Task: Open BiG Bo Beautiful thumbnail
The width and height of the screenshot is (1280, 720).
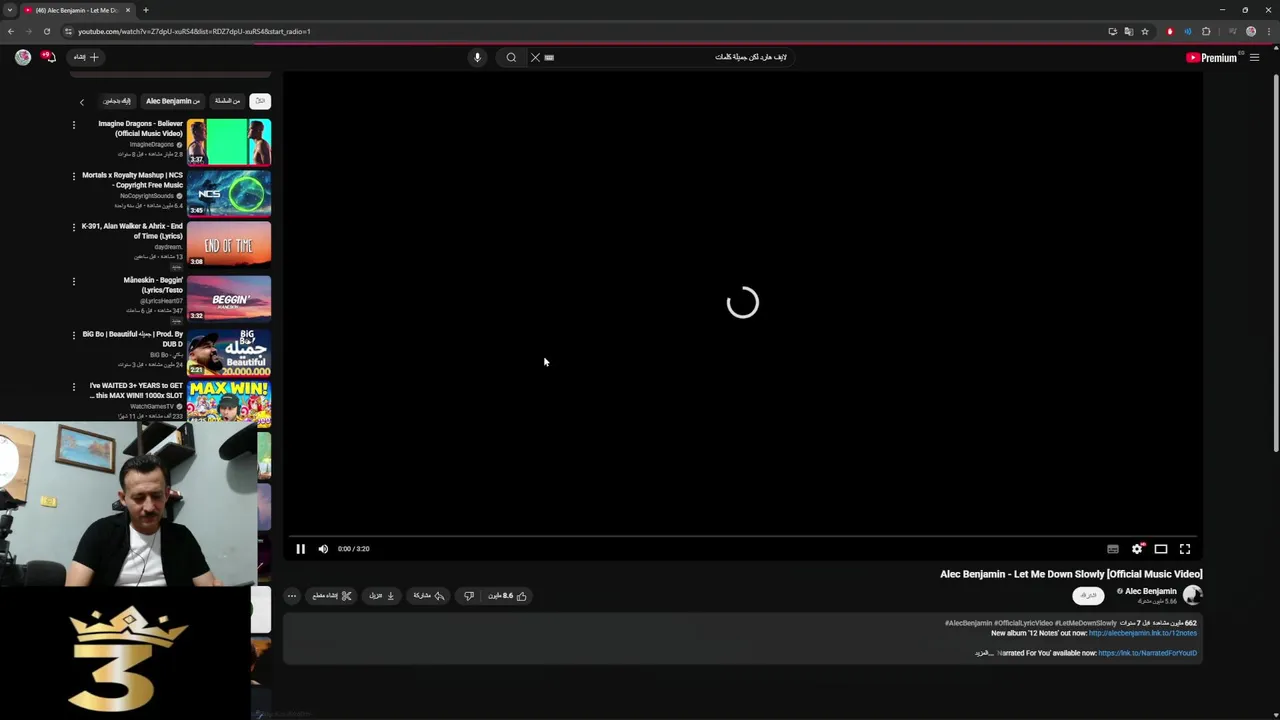Action: tap(229, 352)
